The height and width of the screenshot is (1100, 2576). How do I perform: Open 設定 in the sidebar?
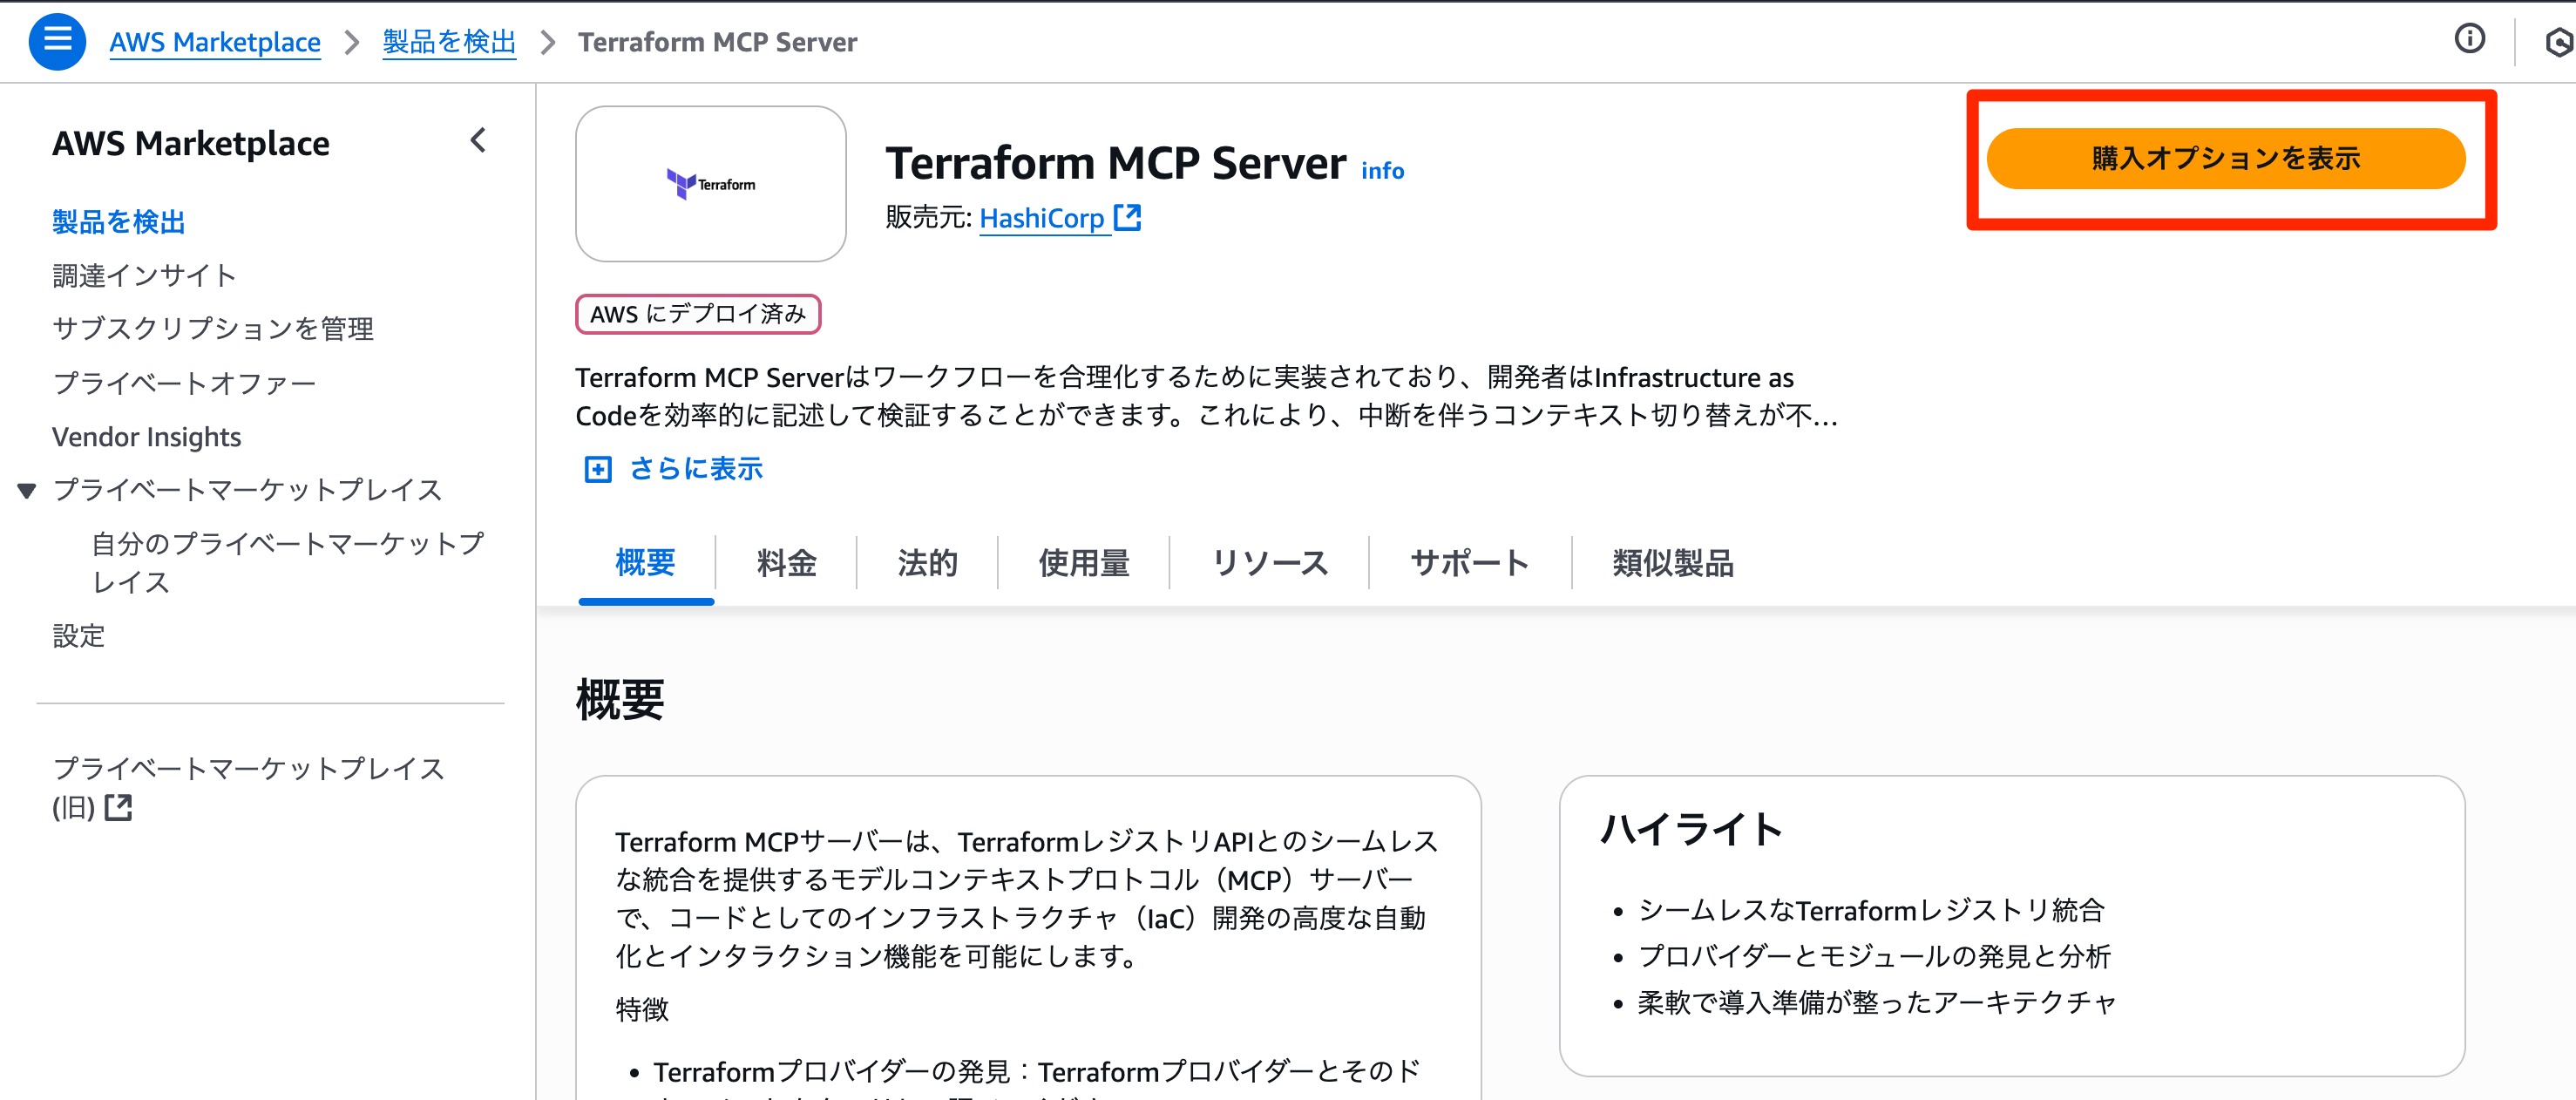[x=79, y=636]
